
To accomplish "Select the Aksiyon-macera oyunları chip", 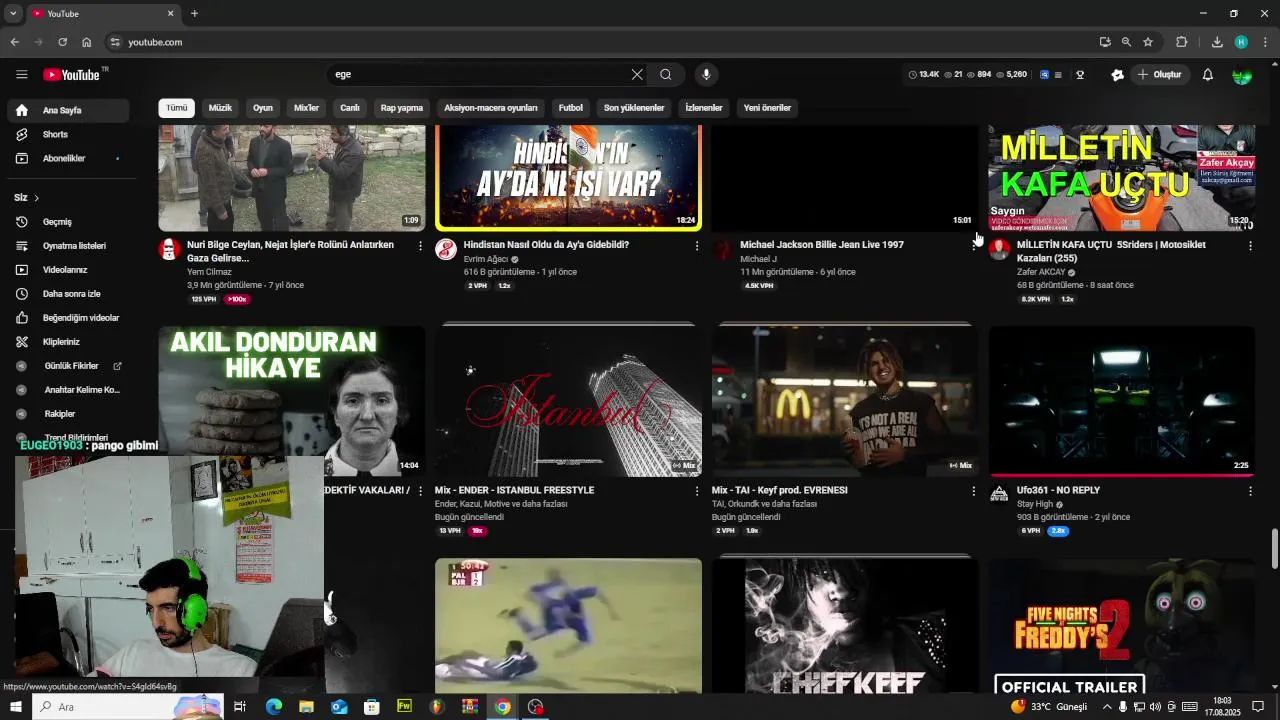I will pos(491,108).
